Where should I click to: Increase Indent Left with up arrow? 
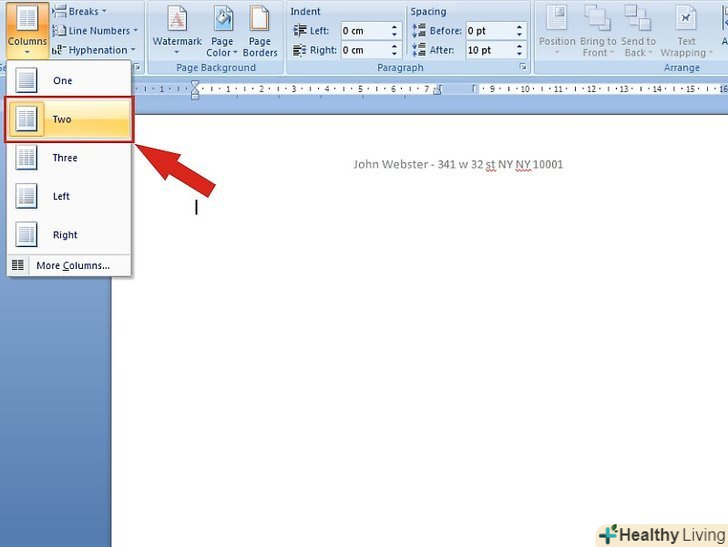[x=394, y=27]
